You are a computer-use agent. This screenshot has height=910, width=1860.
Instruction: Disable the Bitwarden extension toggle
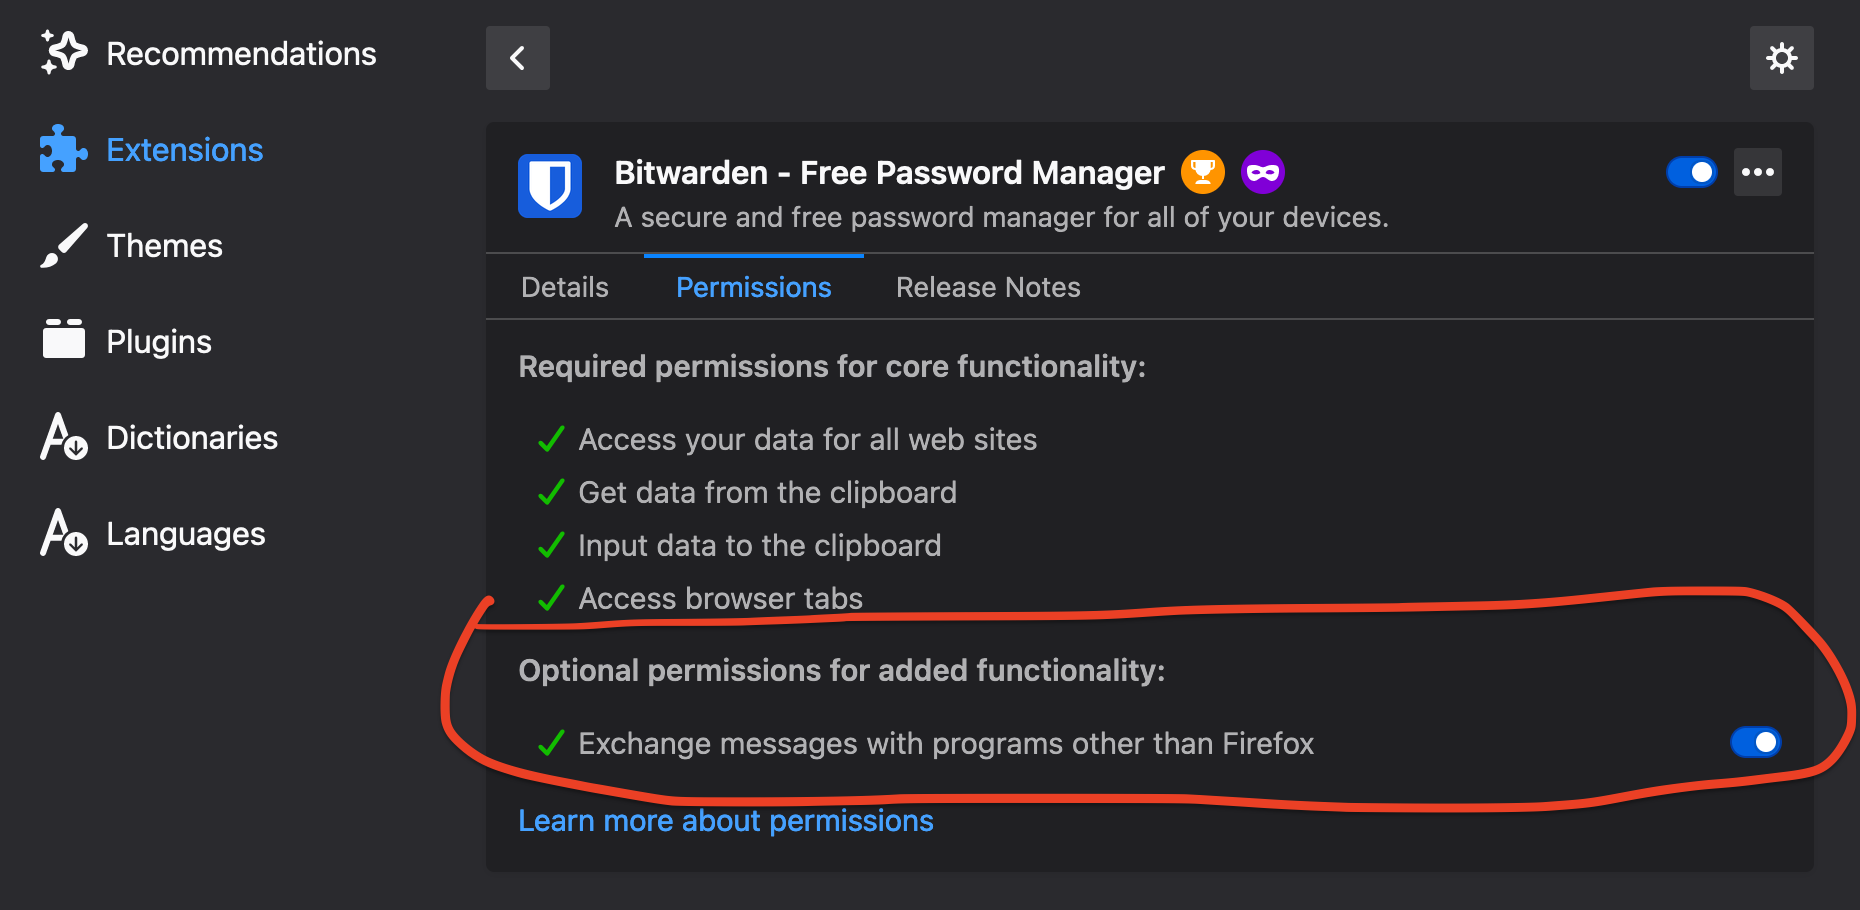click(1692, 172)
